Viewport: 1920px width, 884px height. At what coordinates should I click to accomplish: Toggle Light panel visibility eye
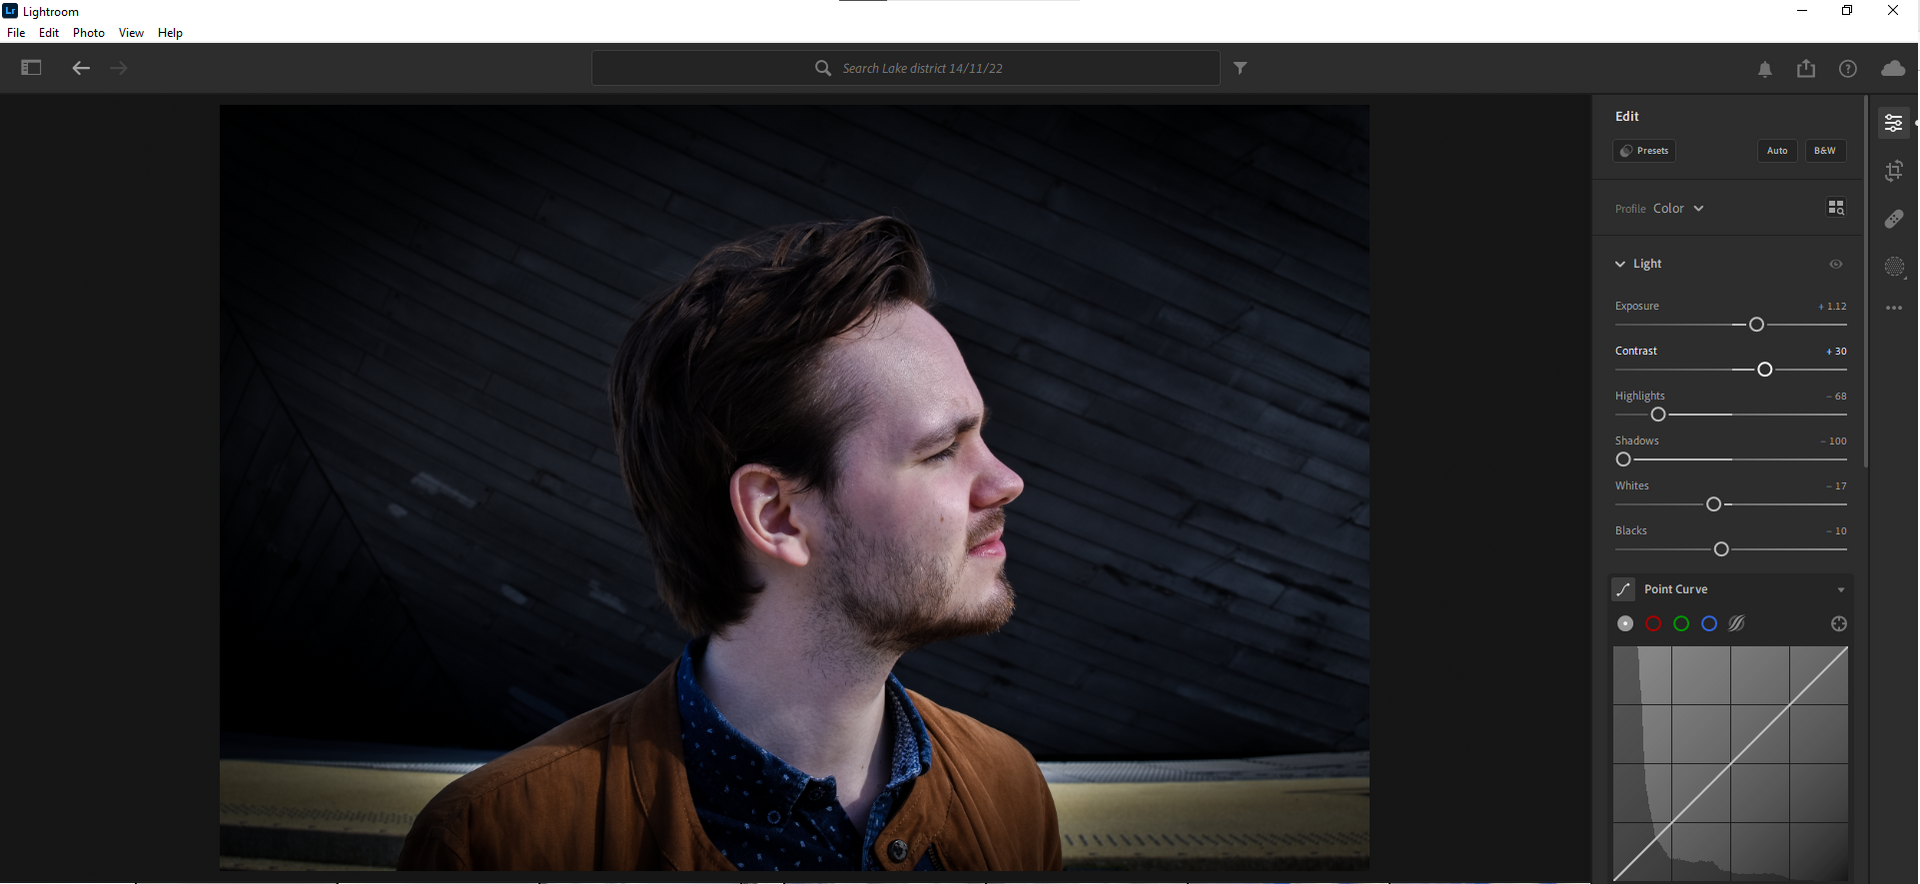(1836, 264)
